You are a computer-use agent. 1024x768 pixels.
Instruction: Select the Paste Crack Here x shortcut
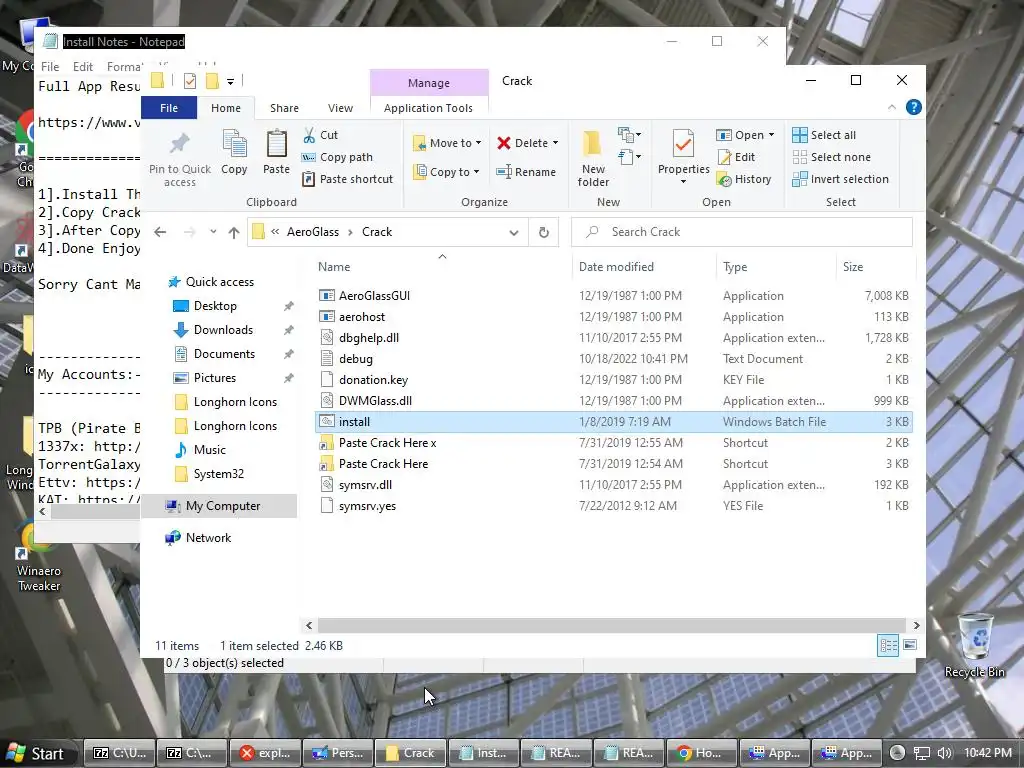click(387, 443)
